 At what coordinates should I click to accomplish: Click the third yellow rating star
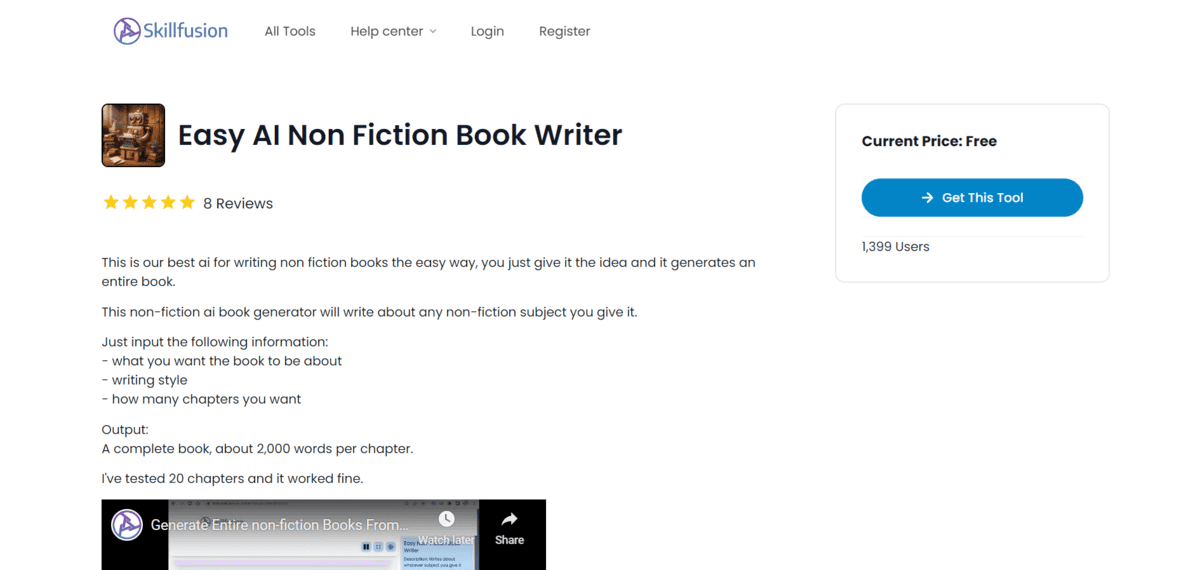pyautogui.click(x=149, y=203)
